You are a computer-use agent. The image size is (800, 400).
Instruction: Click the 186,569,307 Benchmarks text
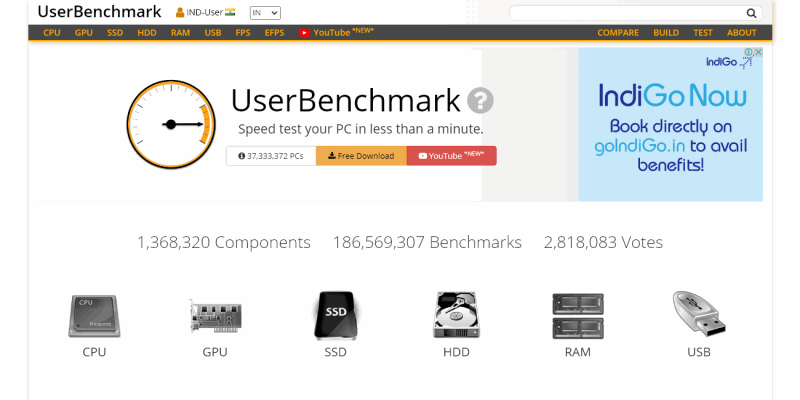pyautogui.click(x=427, y=242)
